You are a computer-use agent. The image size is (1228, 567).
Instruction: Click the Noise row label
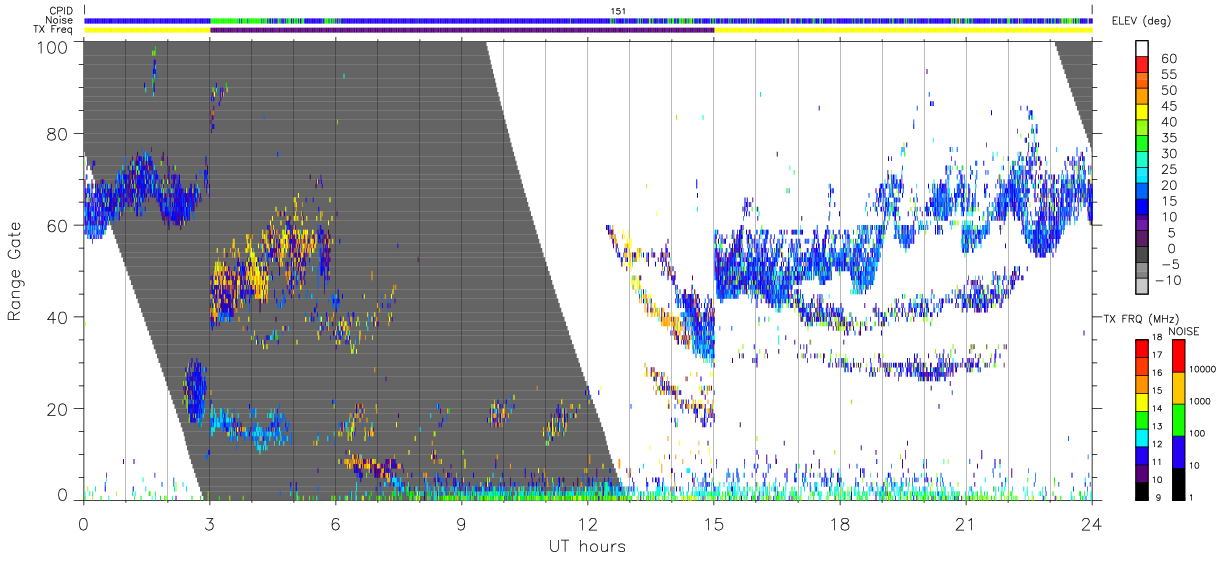point(61,20)
